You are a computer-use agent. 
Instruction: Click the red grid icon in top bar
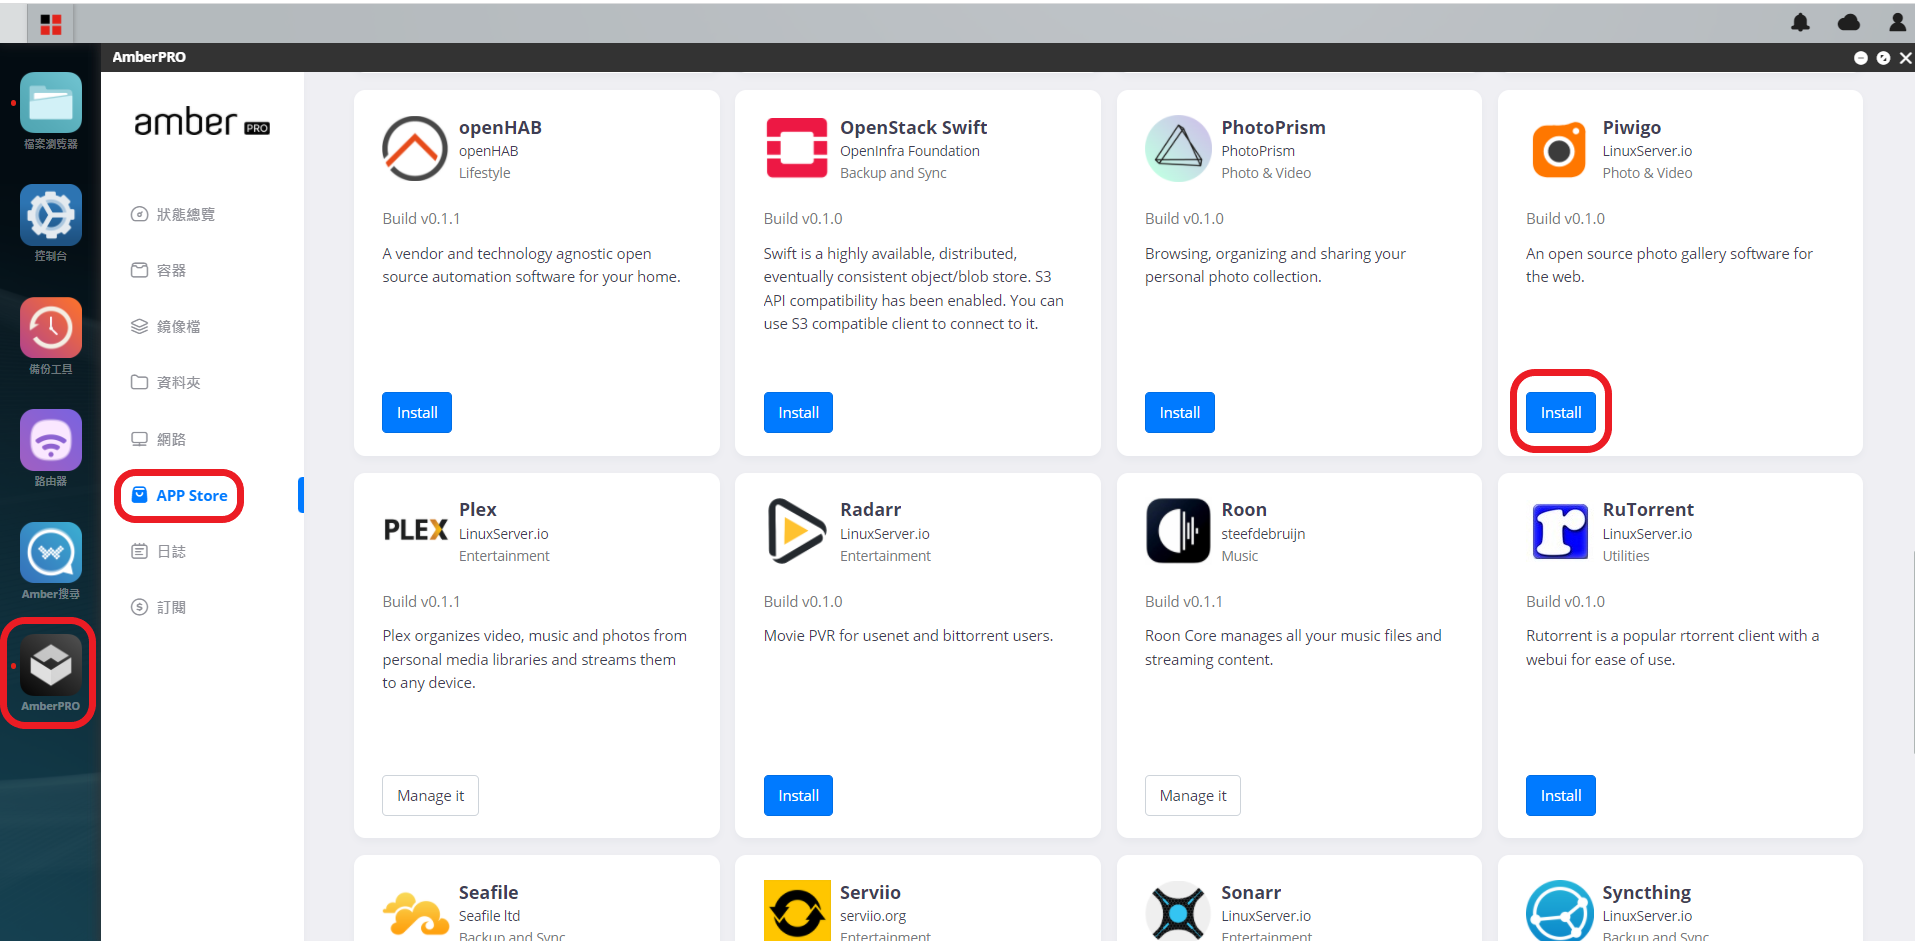pos(51,24)
